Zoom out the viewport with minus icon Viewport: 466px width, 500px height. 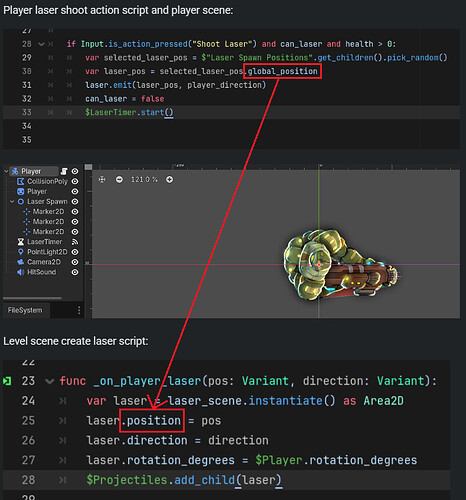pyautogui.click(x=119, y=180)
